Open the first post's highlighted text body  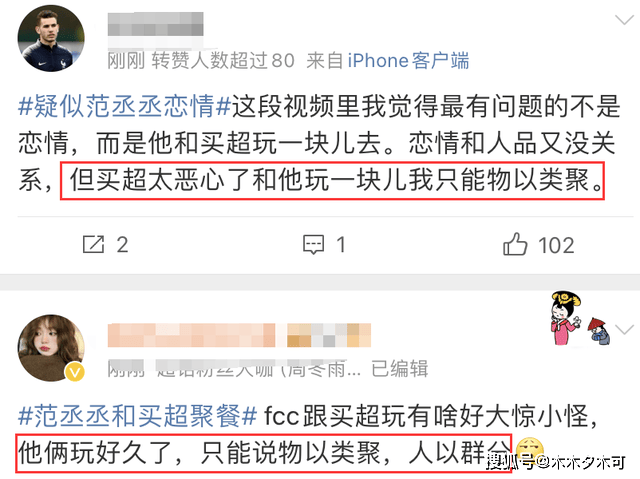[332, 181]
